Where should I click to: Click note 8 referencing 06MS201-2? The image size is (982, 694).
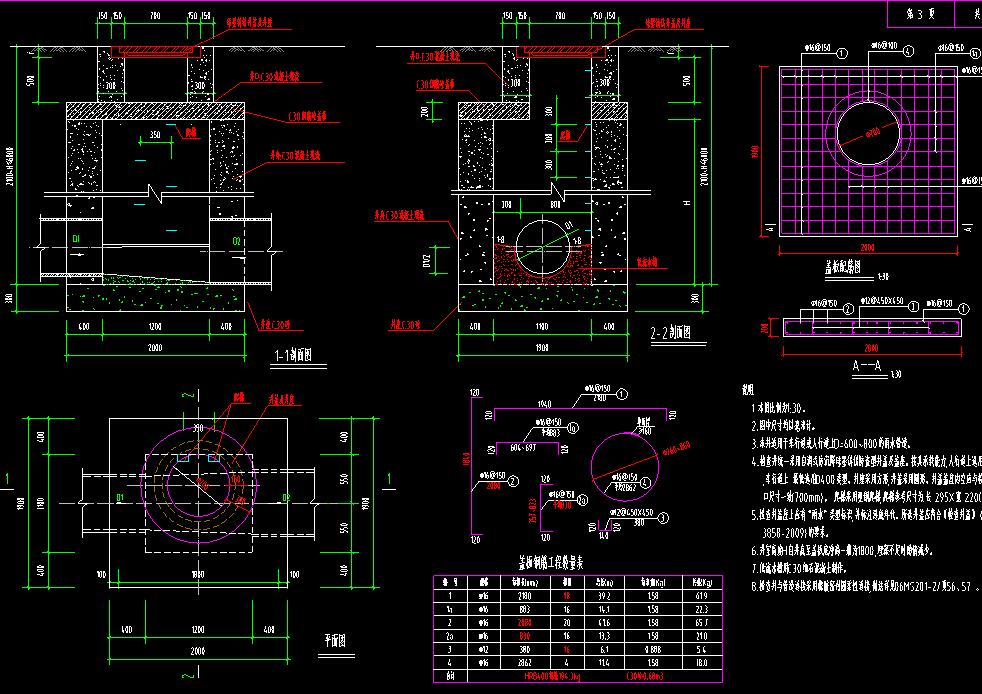click(x=865, y=587)
